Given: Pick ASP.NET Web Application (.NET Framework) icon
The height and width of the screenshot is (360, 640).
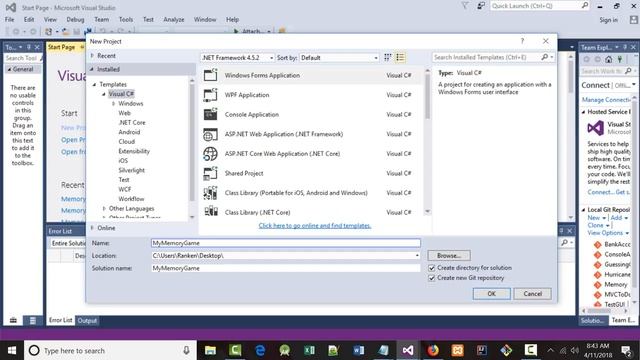Looking at the screenshot, I should 211,134.
